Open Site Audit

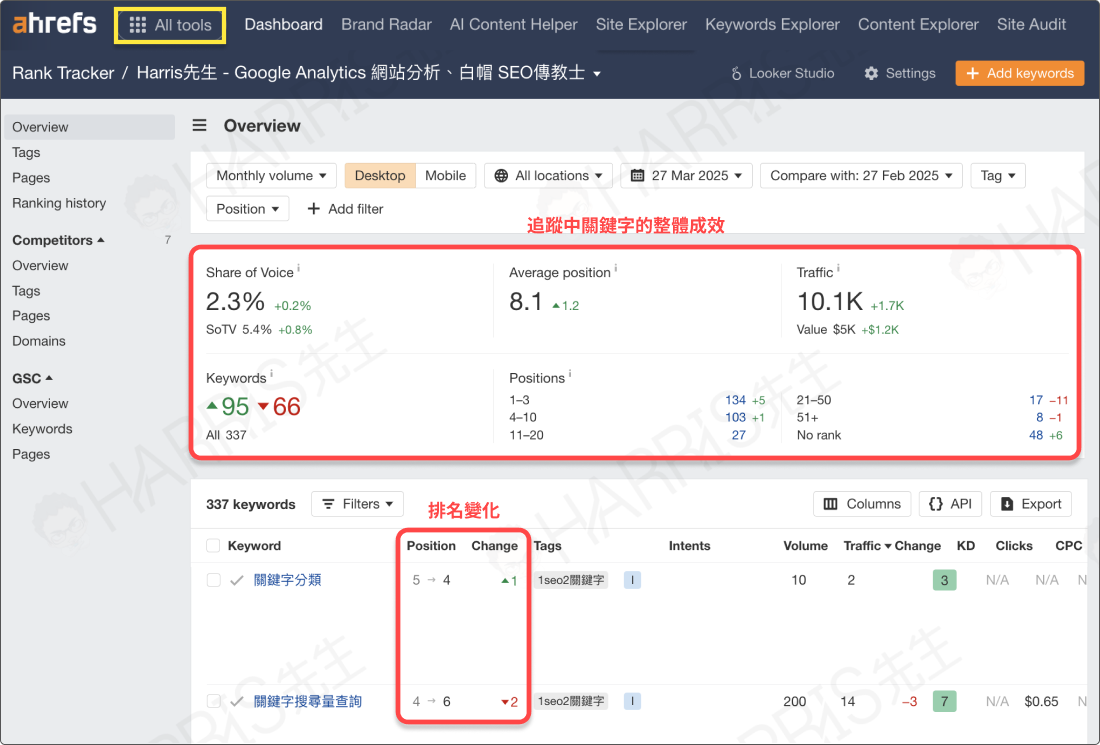pos(1031,25)
